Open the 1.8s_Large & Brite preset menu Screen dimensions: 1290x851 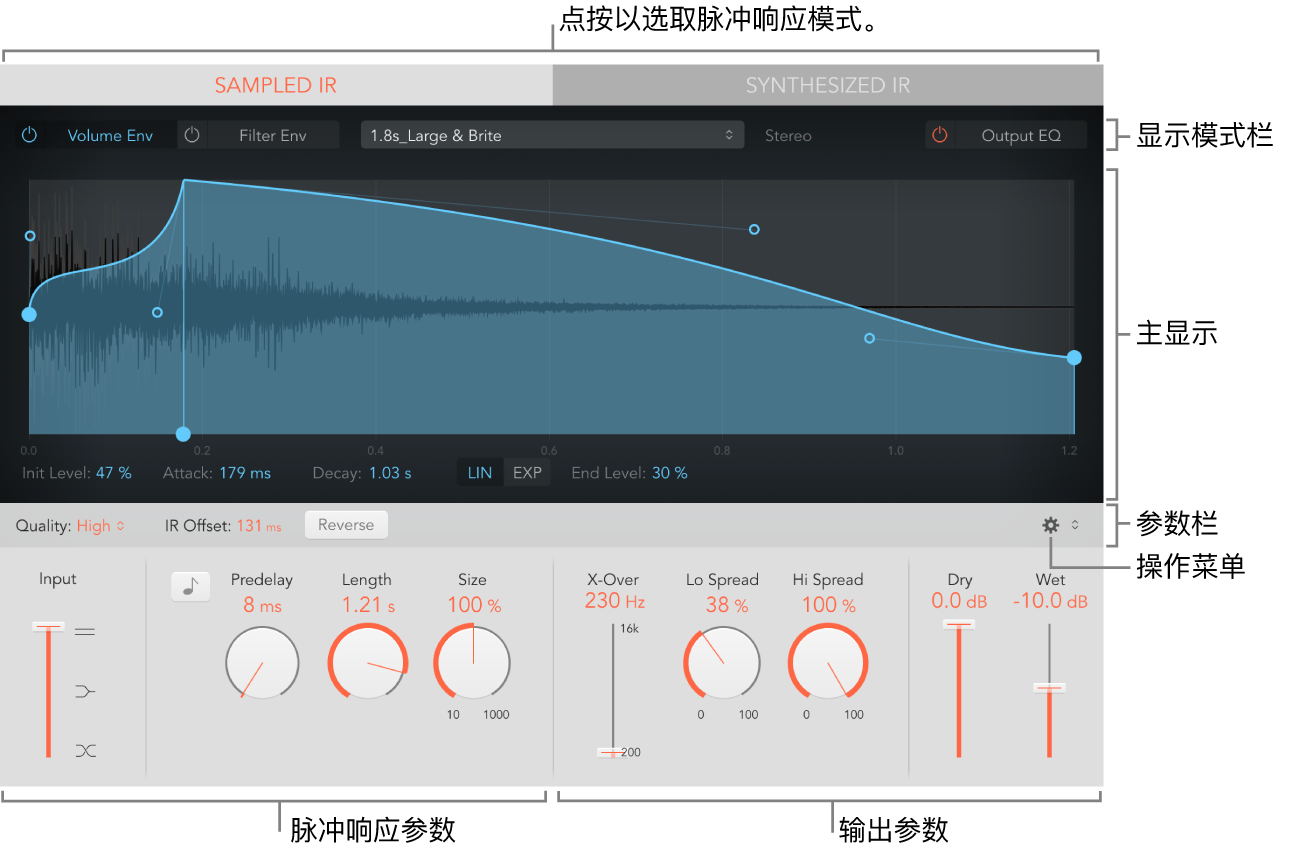(552, 134)
